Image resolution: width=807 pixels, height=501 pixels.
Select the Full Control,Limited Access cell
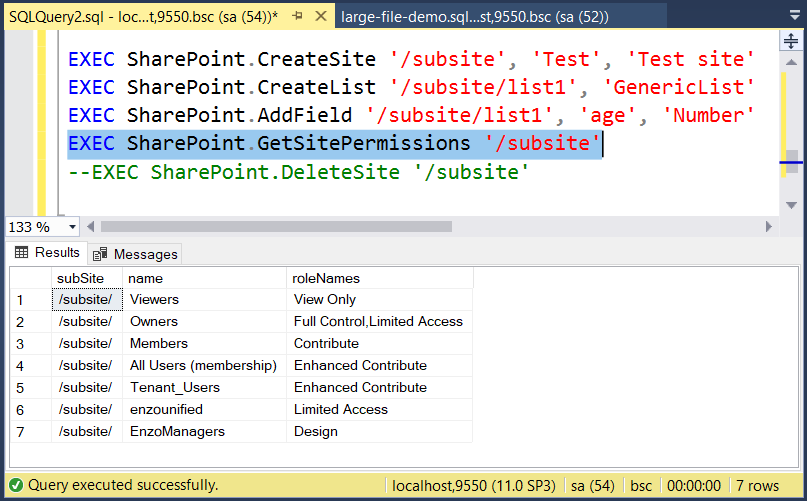coord(380,322)
